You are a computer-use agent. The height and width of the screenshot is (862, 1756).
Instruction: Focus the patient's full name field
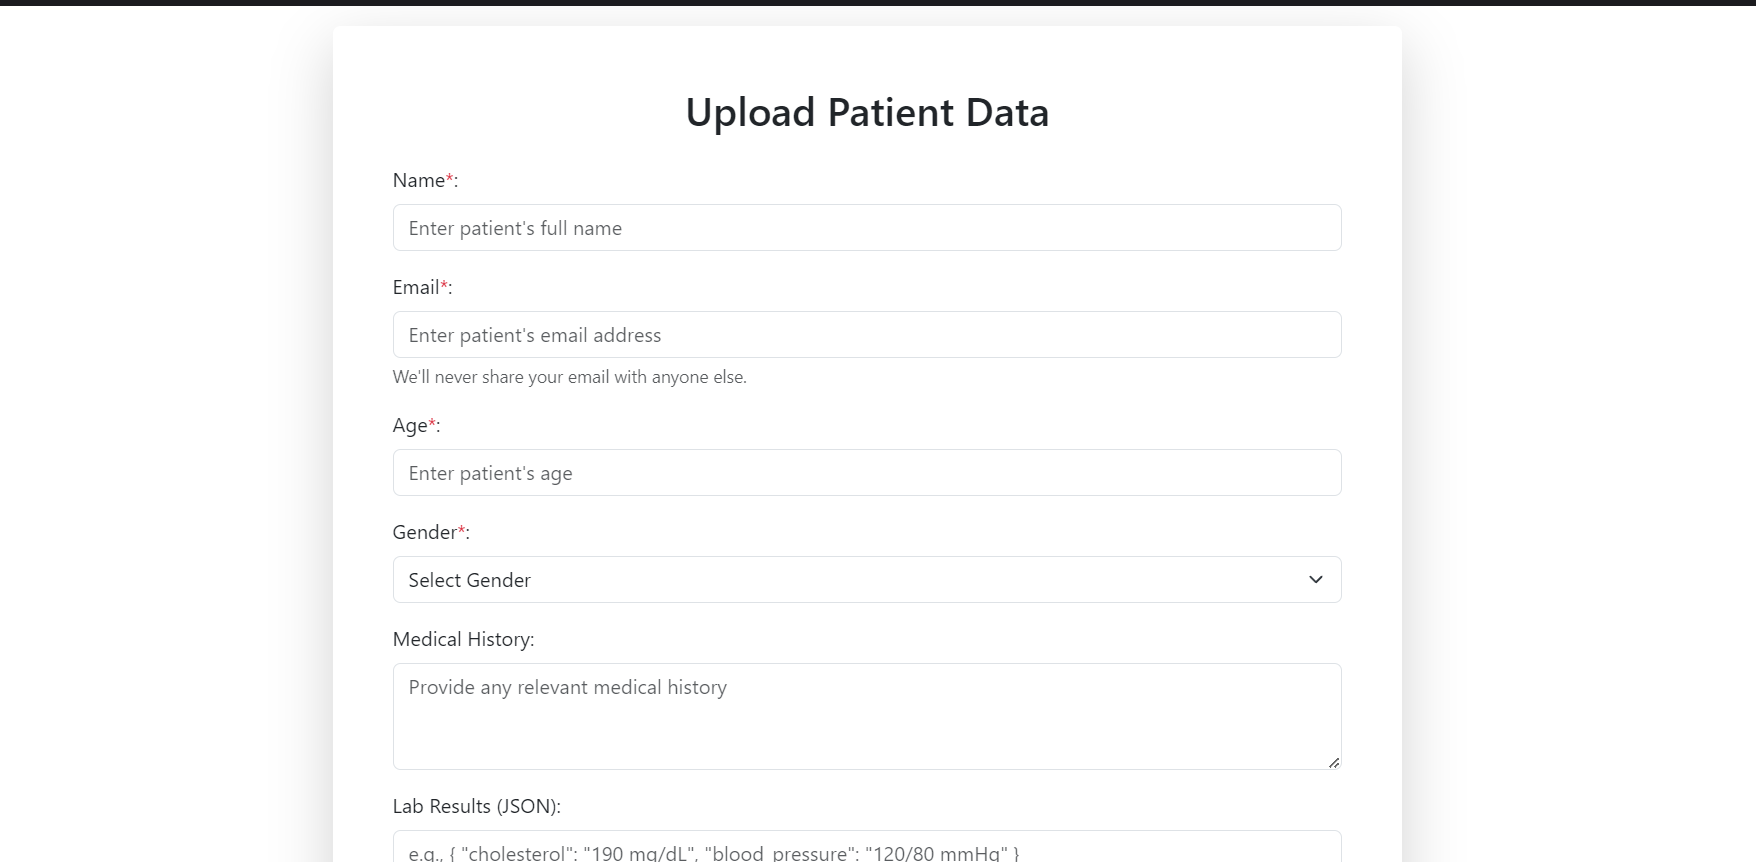pos(867,228)
